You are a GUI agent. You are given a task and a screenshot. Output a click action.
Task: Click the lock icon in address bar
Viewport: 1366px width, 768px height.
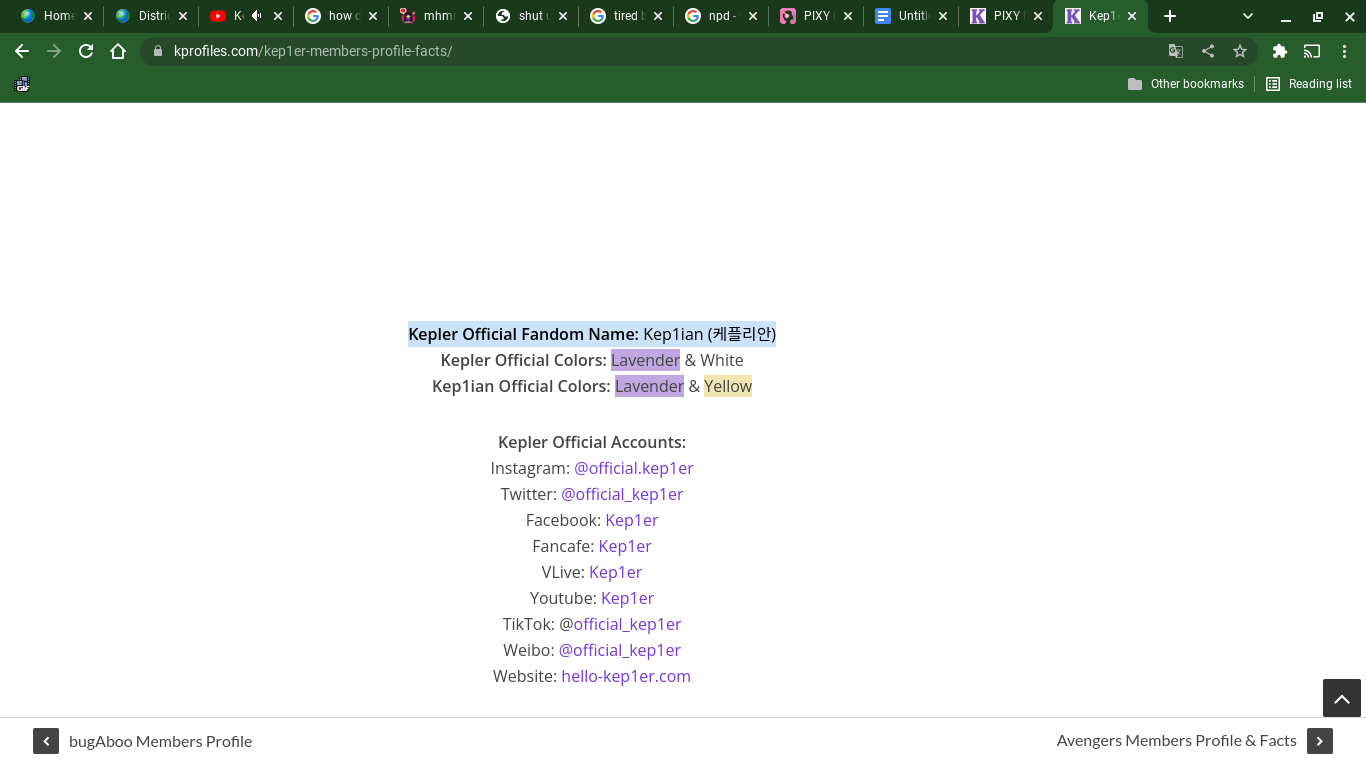tap(158, 51)
